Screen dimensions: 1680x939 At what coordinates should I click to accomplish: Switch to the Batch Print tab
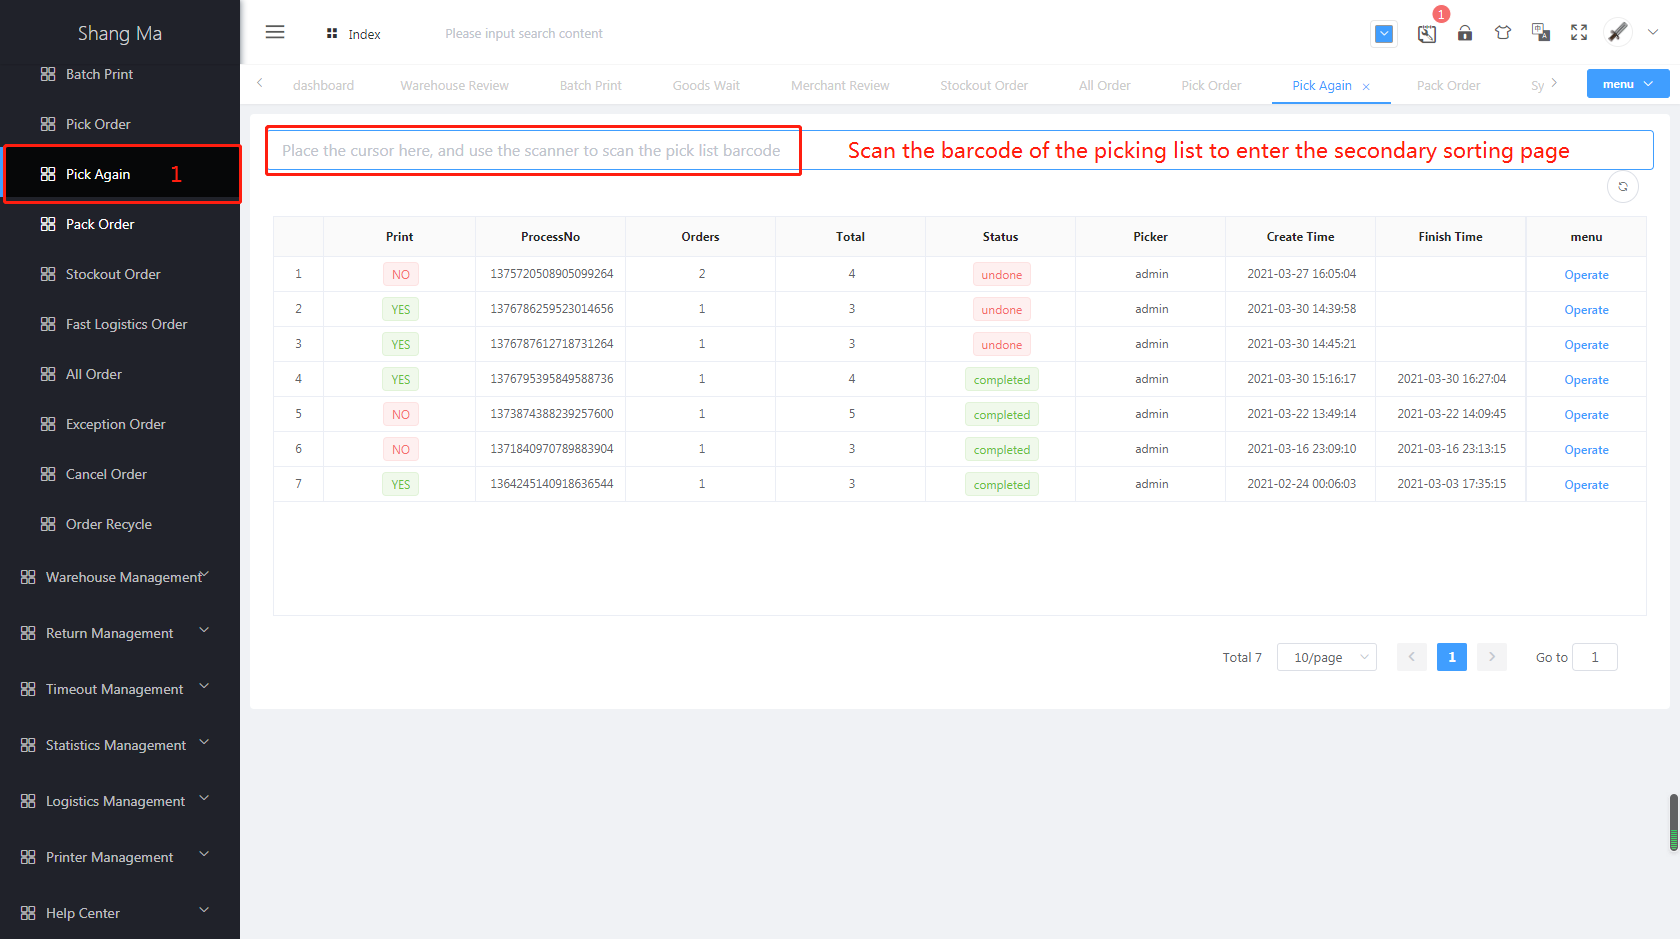point(590,86)
